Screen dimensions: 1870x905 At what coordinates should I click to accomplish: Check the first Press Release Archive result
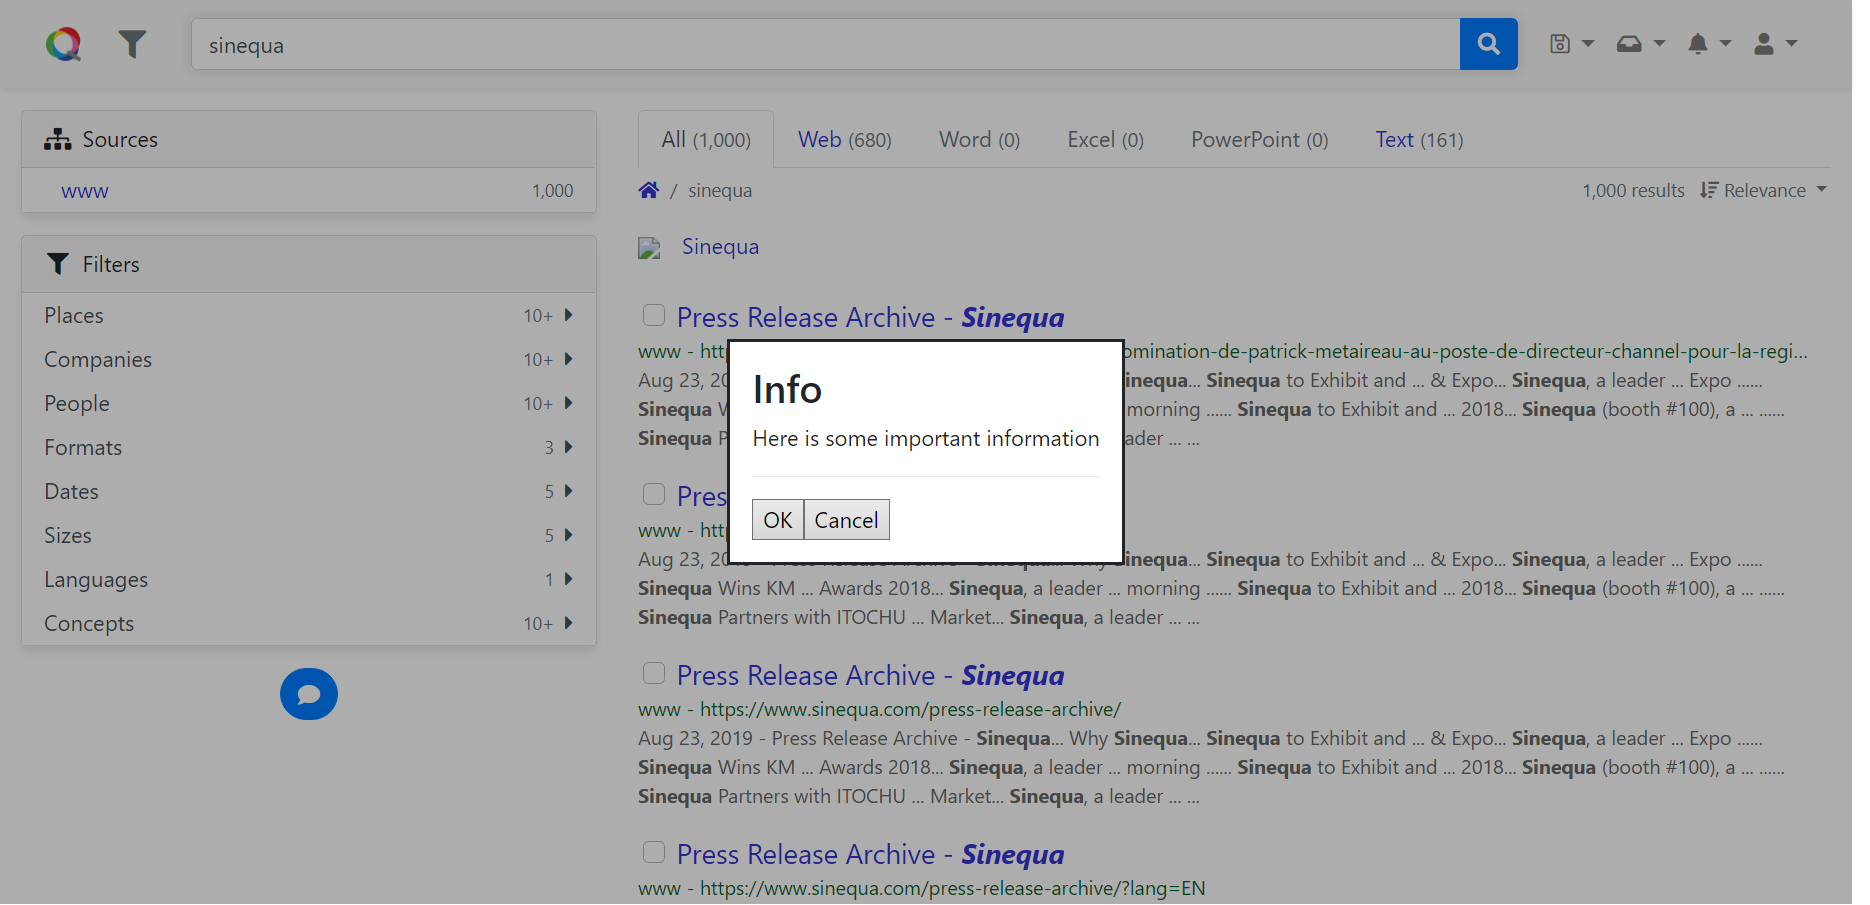click(x=654, y=316)
